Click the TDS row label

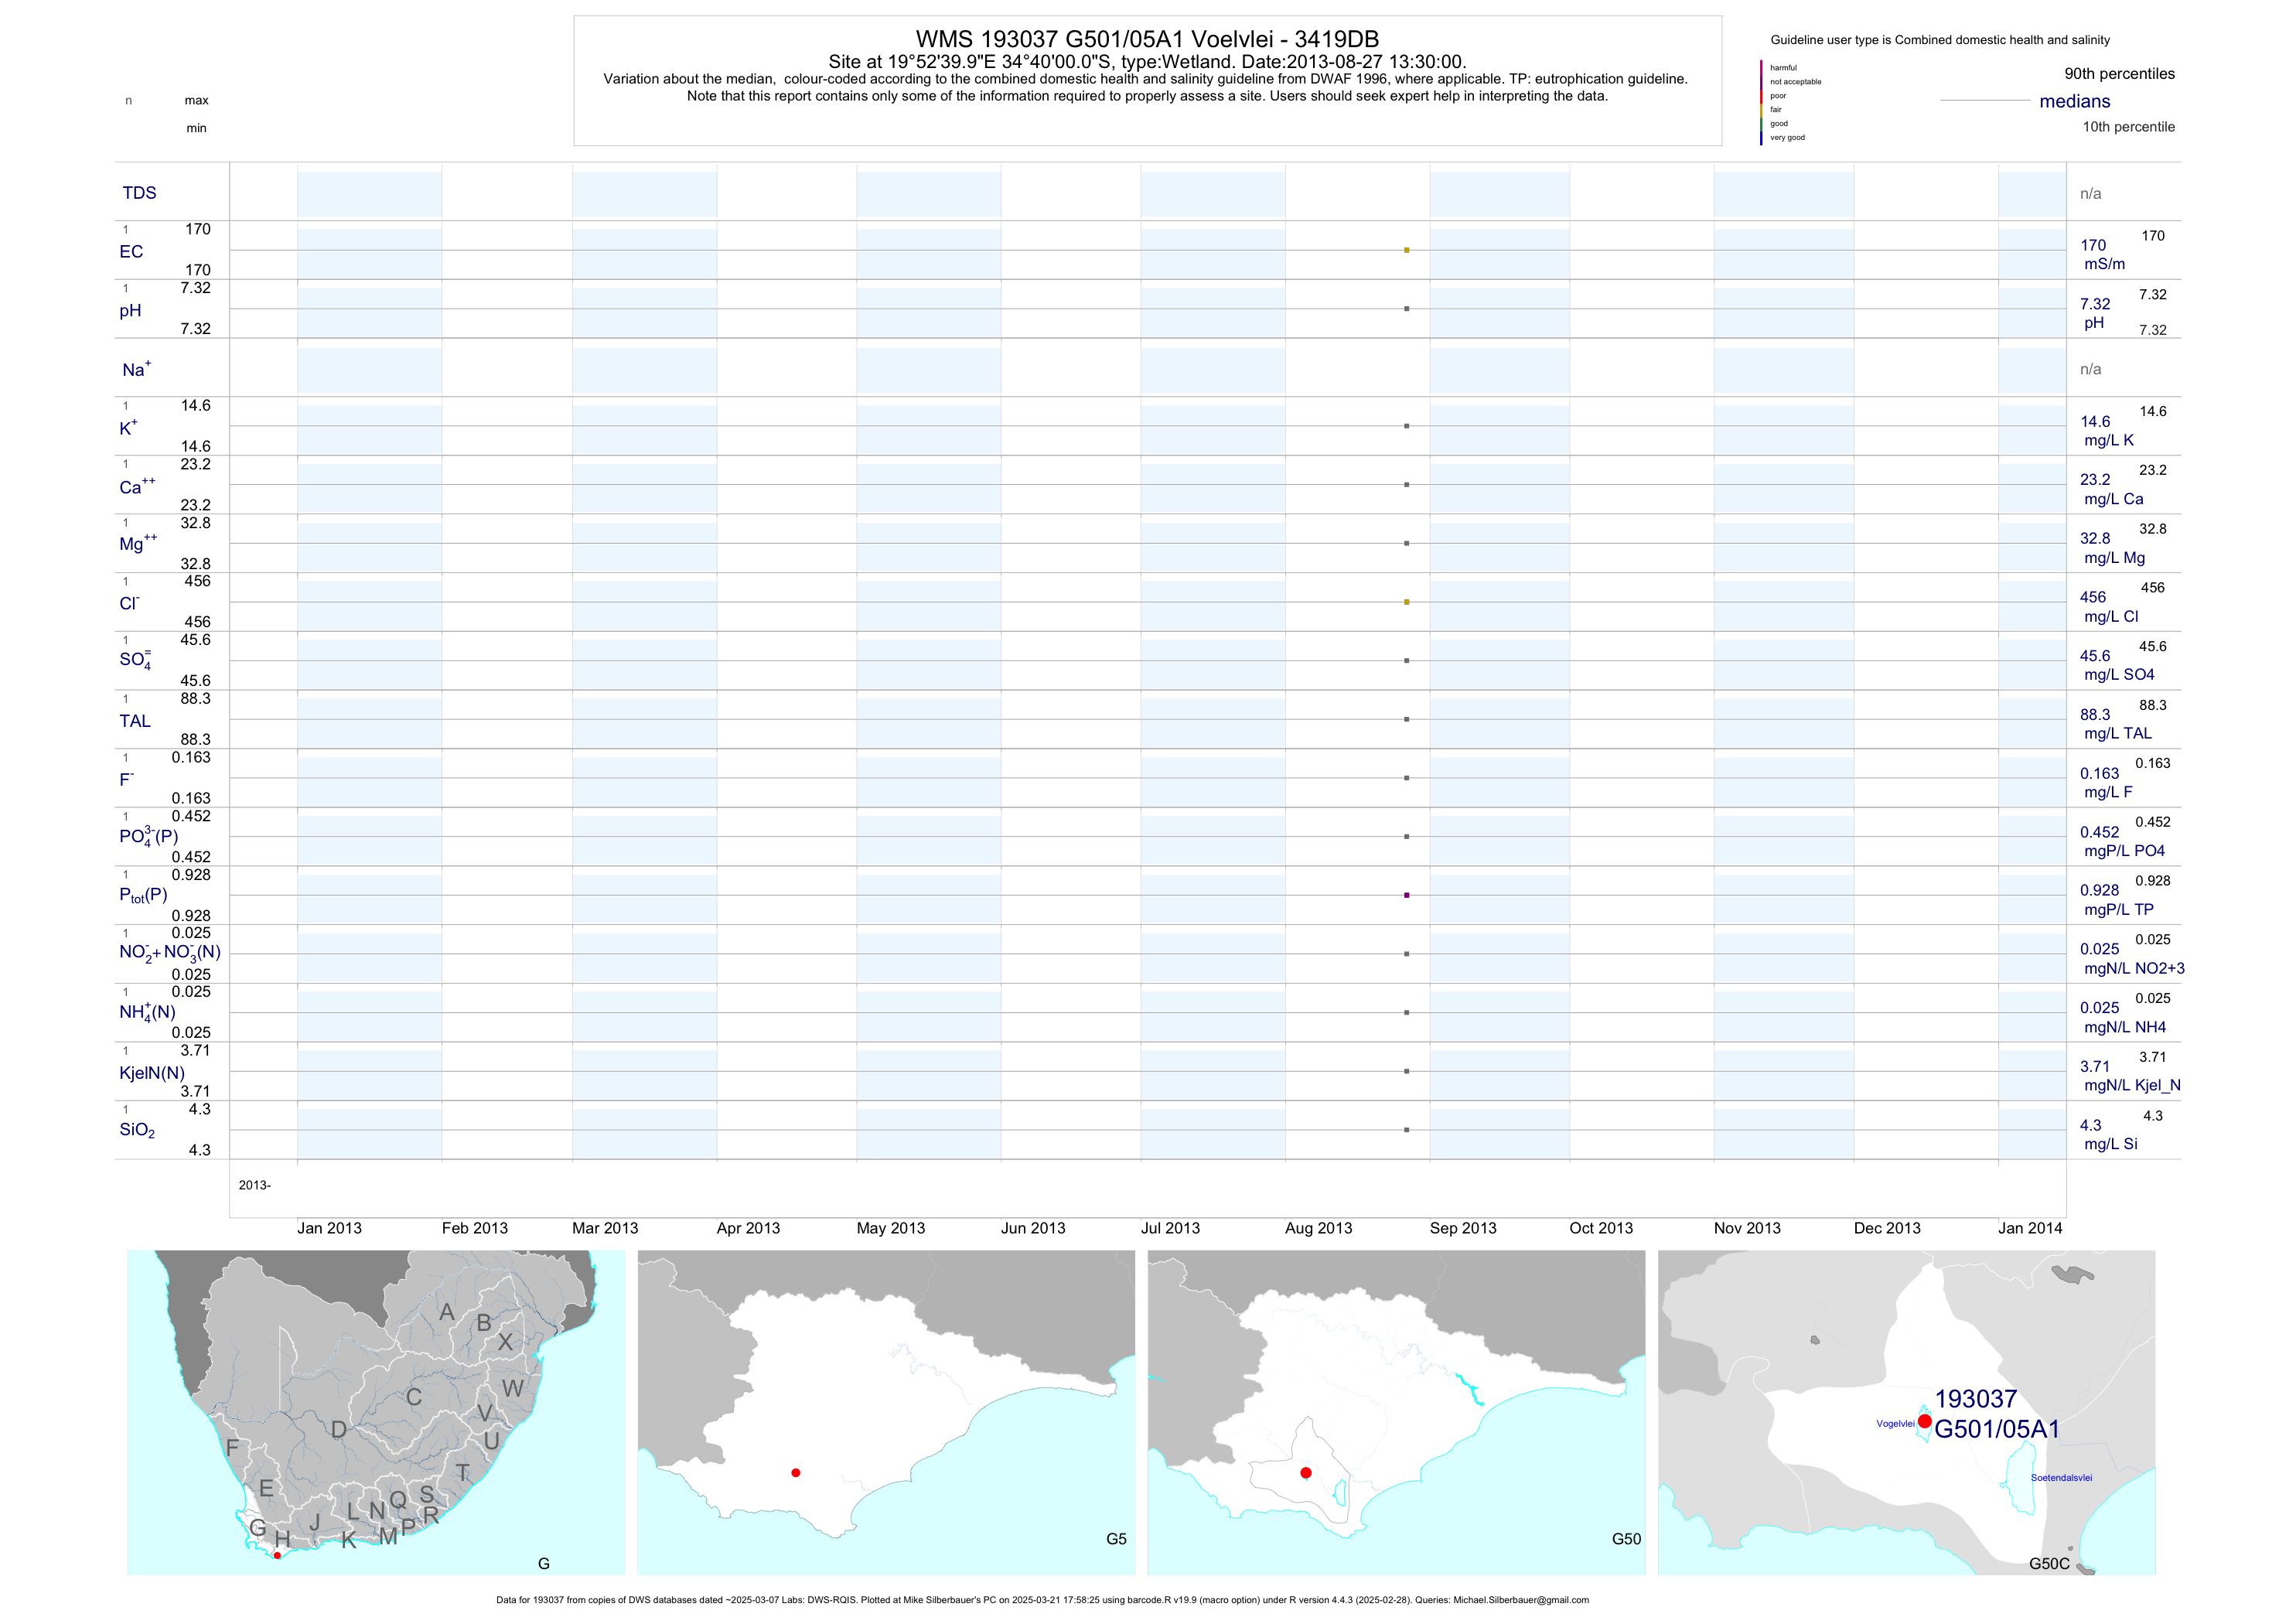point(139,193)
